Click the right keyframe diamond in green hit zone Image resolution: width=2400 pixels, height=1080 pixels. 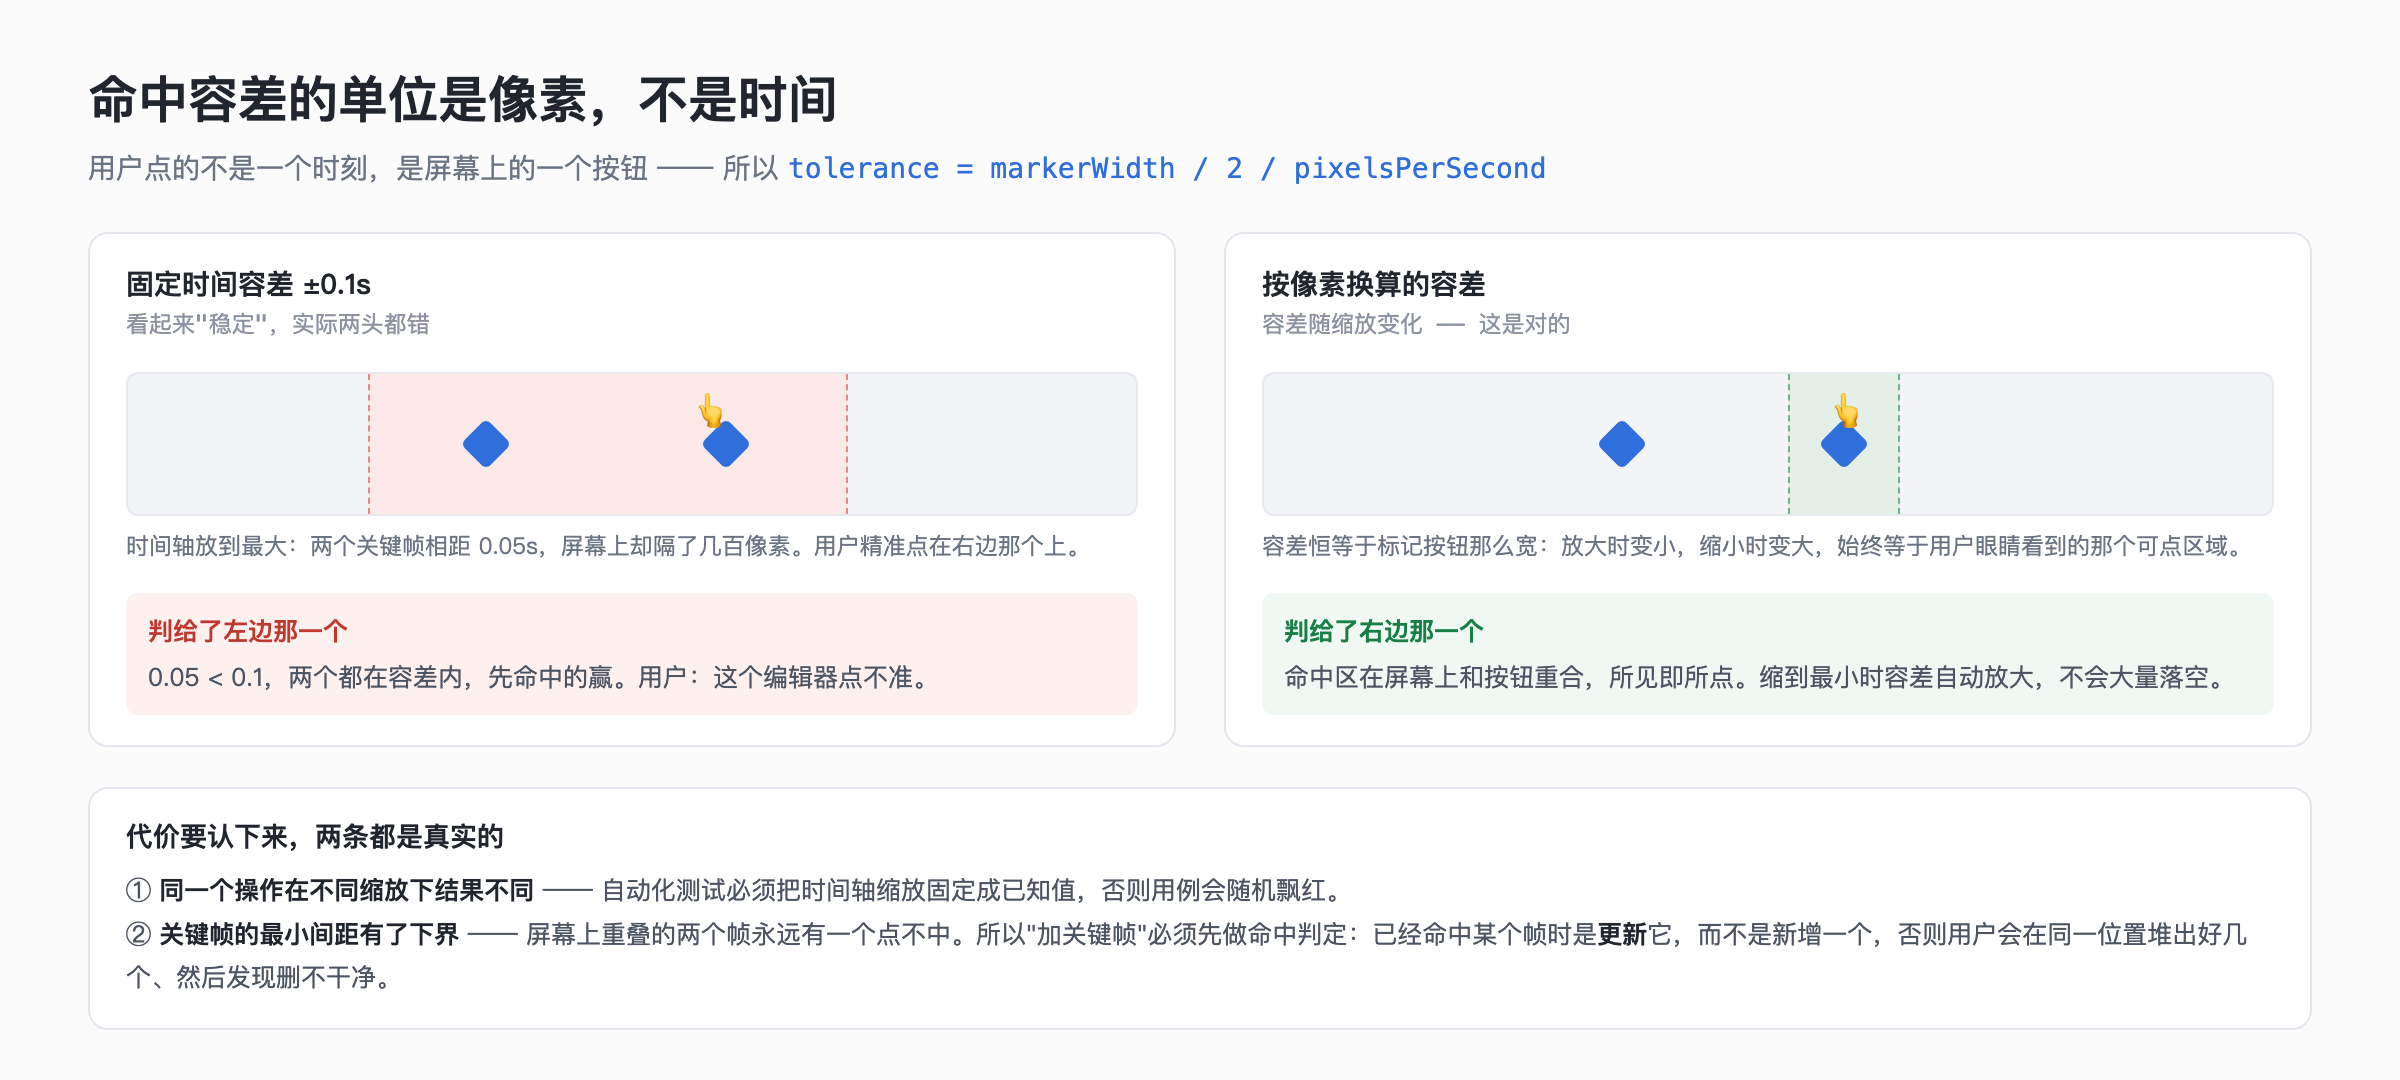tap(1844, 444)
